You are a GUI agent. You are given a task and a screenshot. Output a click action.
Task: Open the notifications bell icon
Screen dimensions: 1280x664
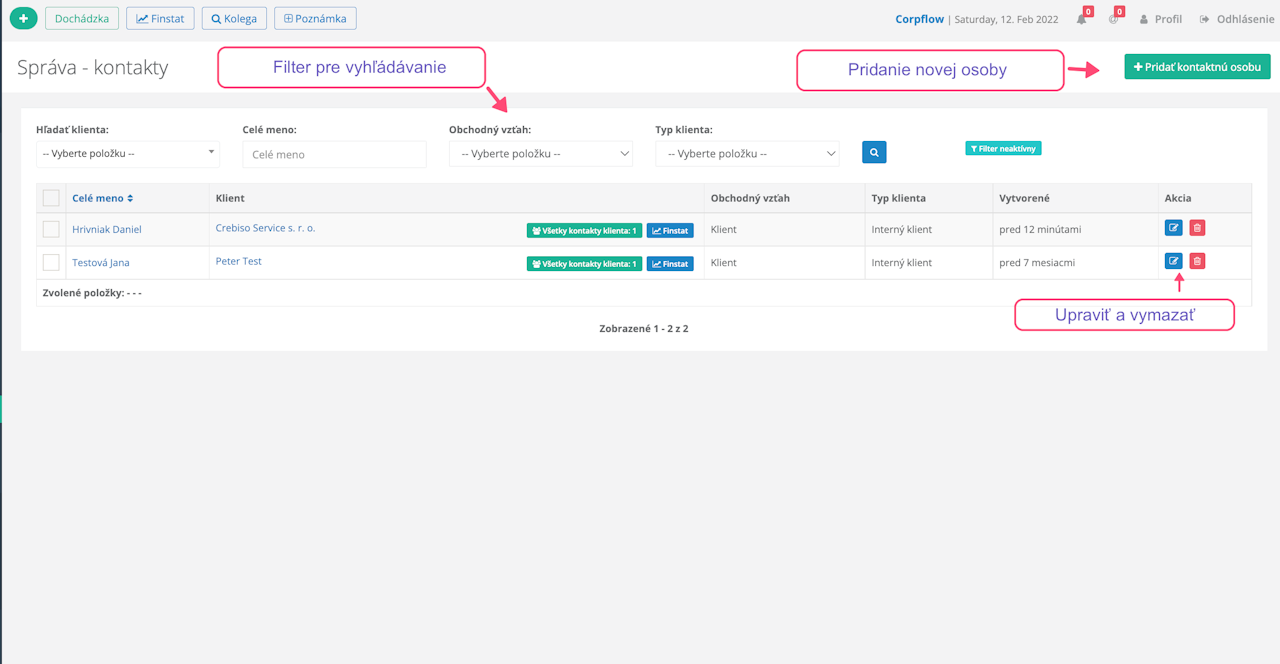1082,19
